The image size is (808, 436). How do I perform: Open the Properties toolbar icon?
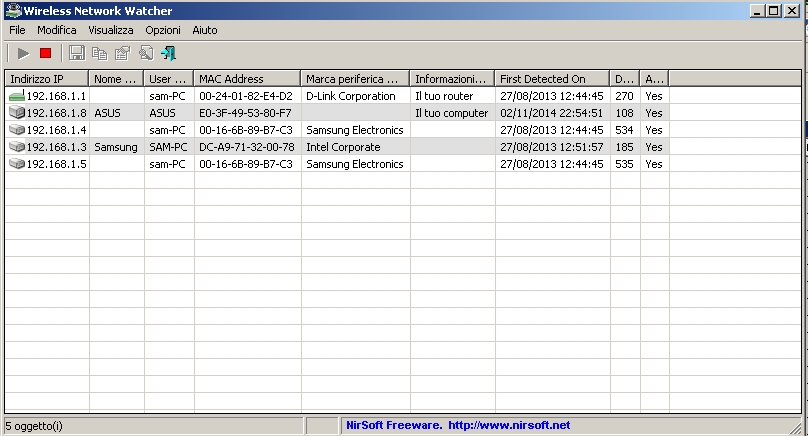(x=122, y=53)
